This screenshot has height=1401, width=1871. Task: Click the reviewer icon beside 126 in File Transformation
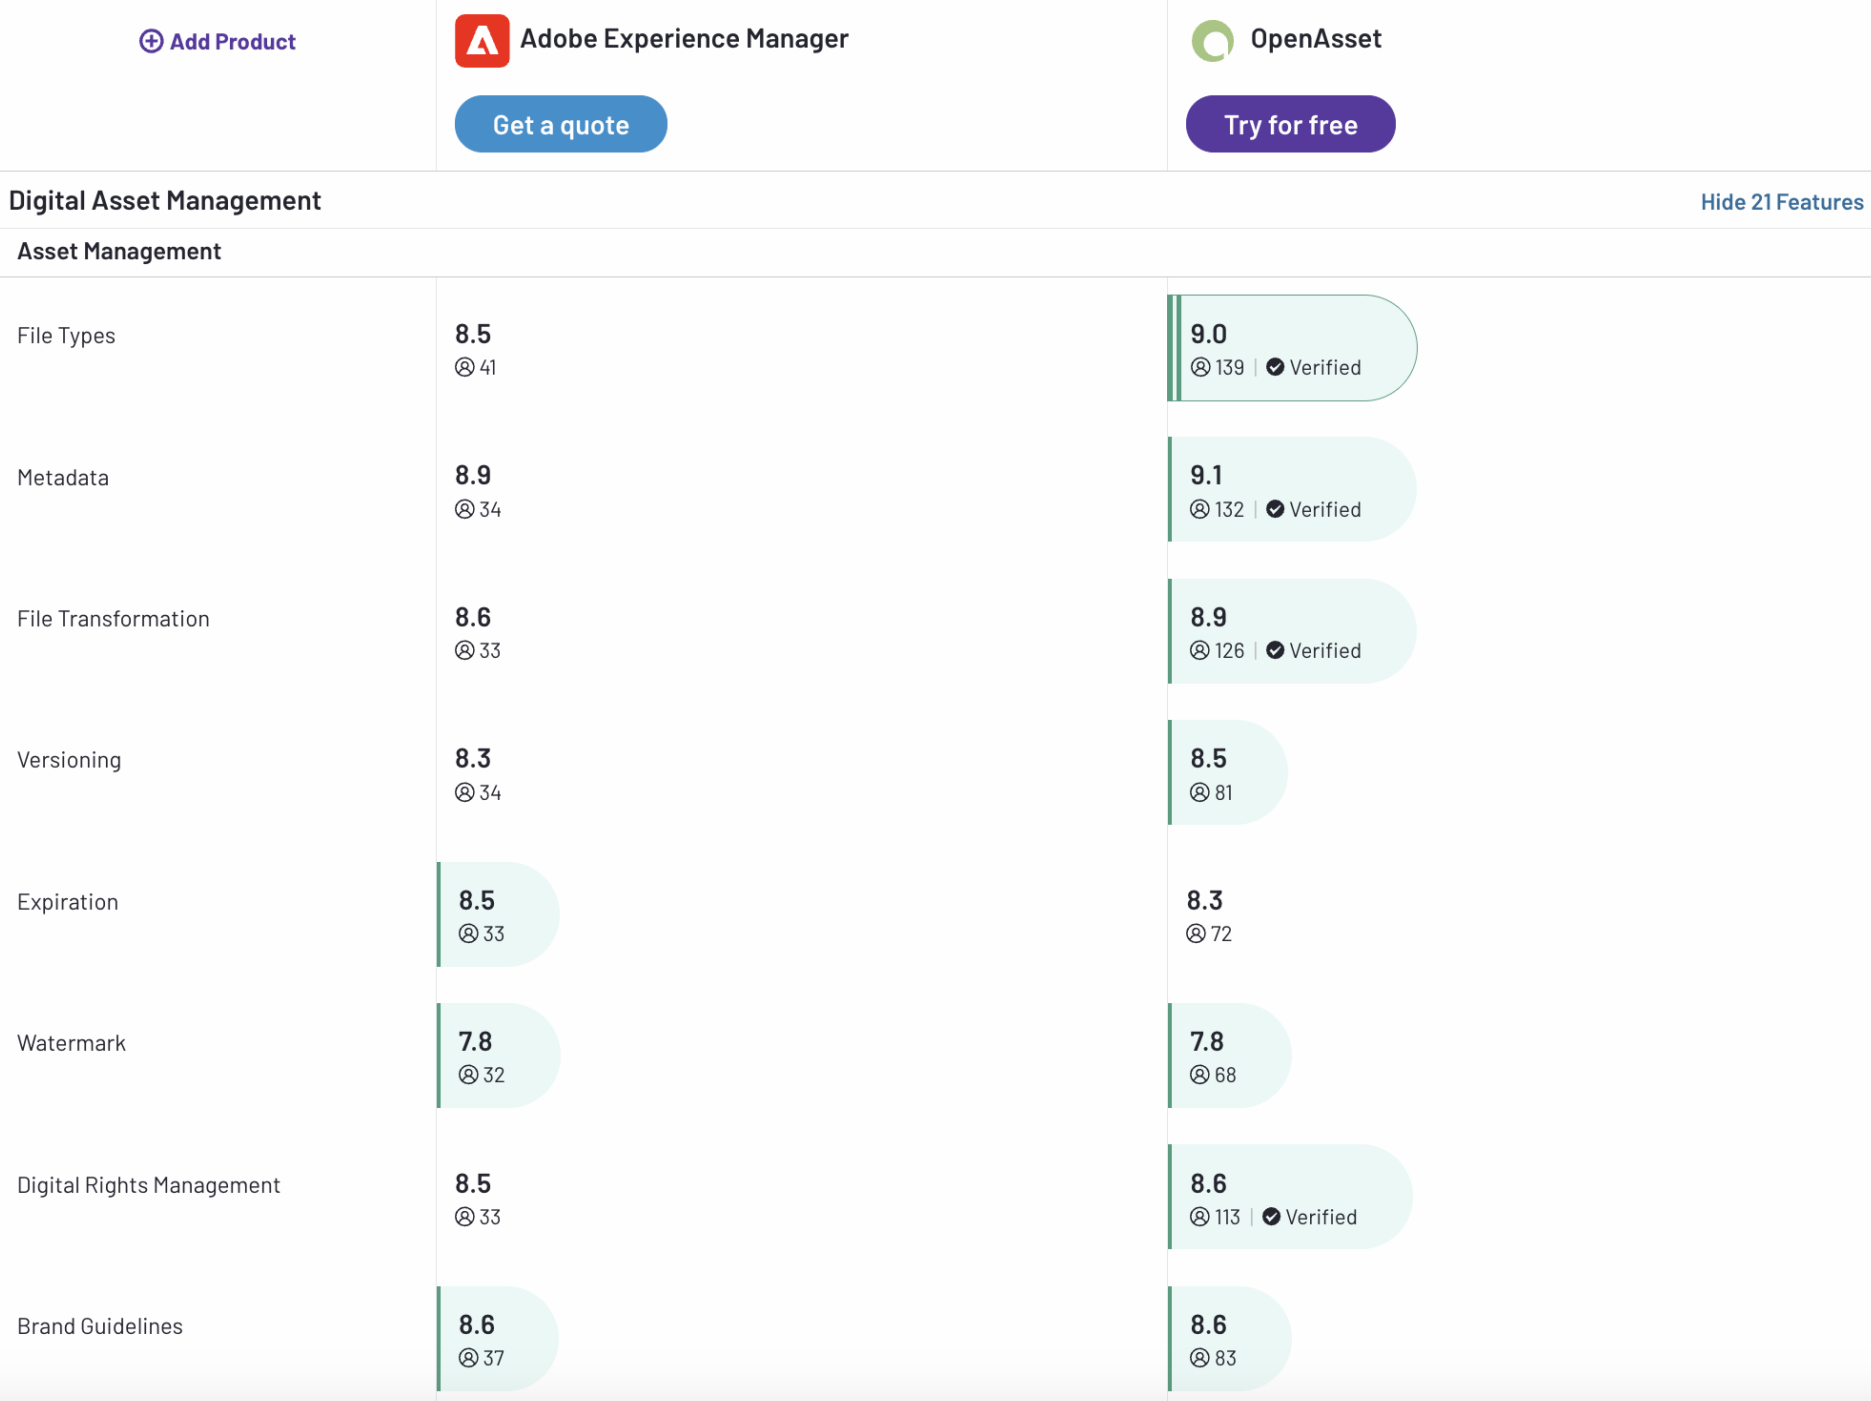point(1200,650)
